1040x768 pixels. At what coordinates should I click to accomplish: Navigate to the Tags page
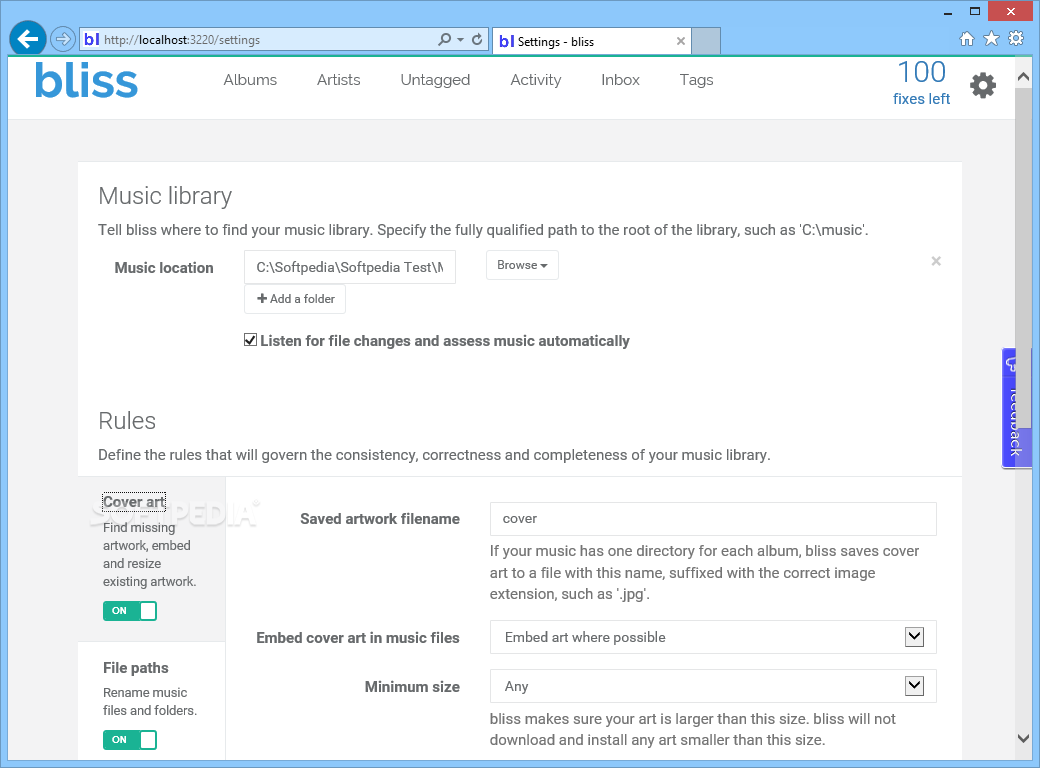(696, 80)
